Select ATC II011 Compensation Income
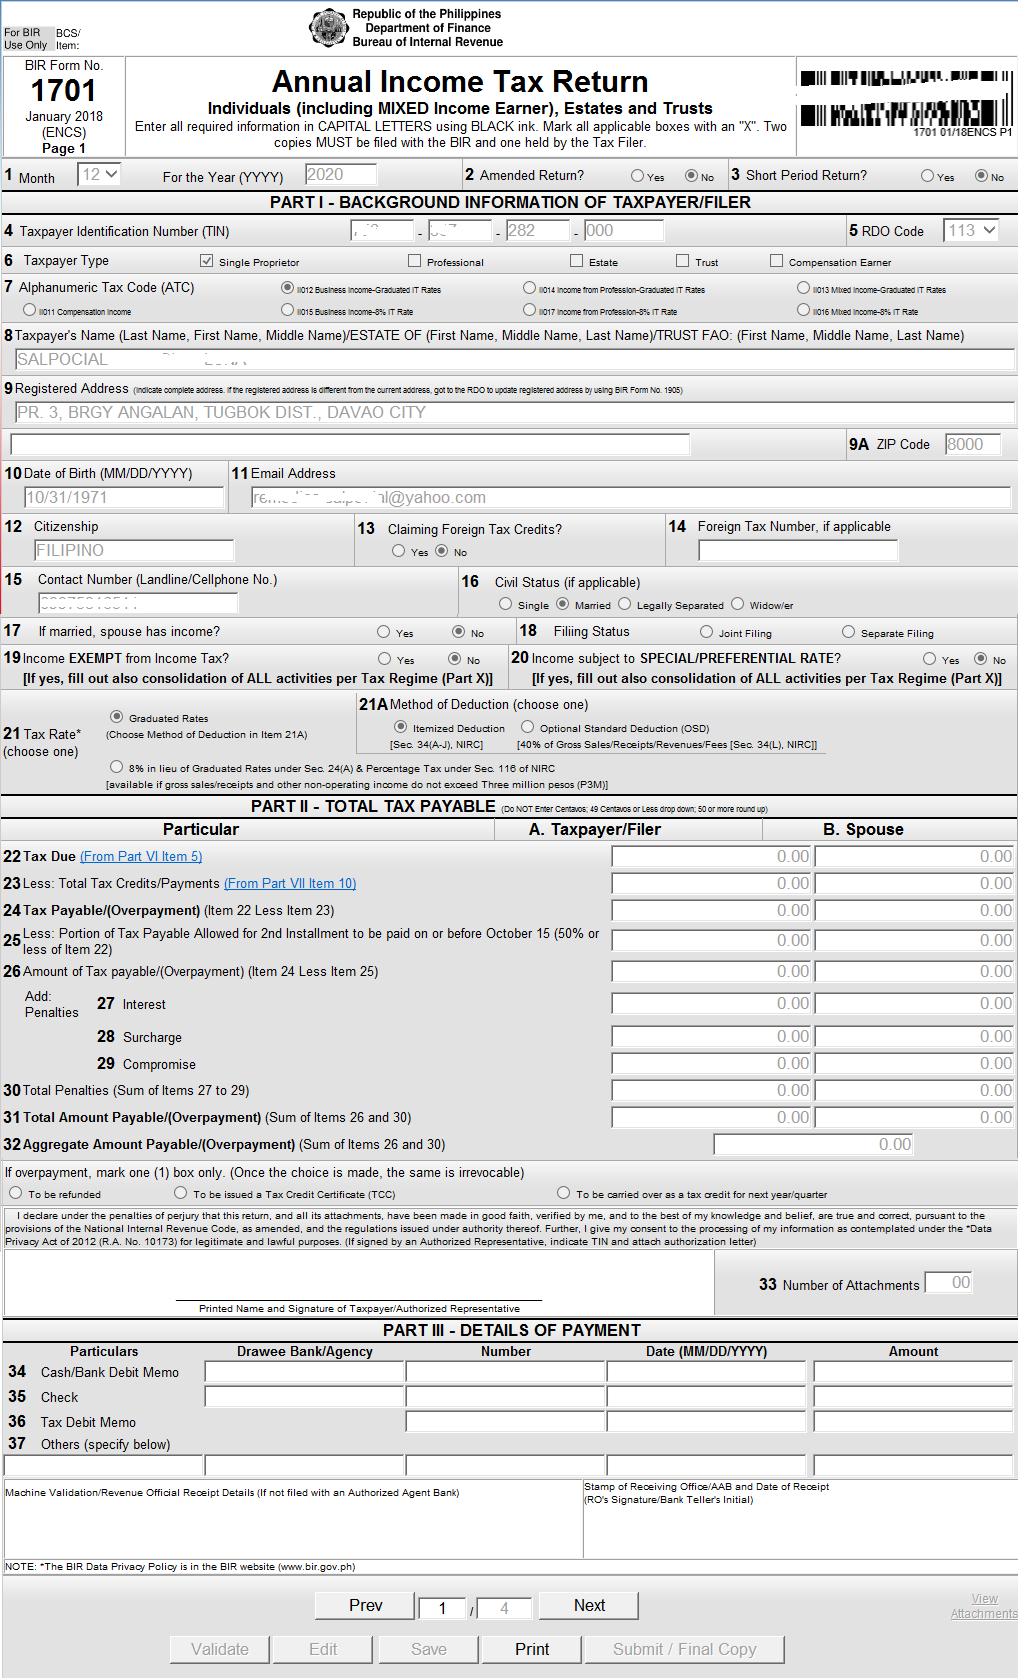Viewport: 1018px width, 1678px height. (29, 310)
